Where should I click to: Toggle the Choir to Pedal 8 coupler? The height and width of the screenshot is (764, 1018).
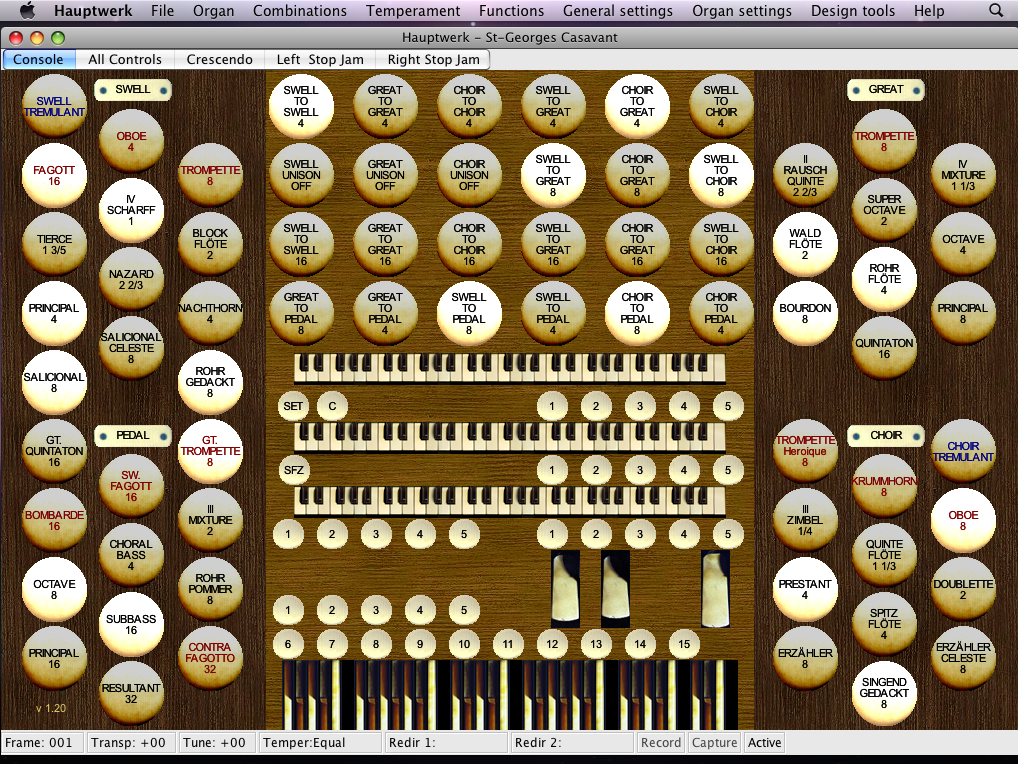click(637, 313)
